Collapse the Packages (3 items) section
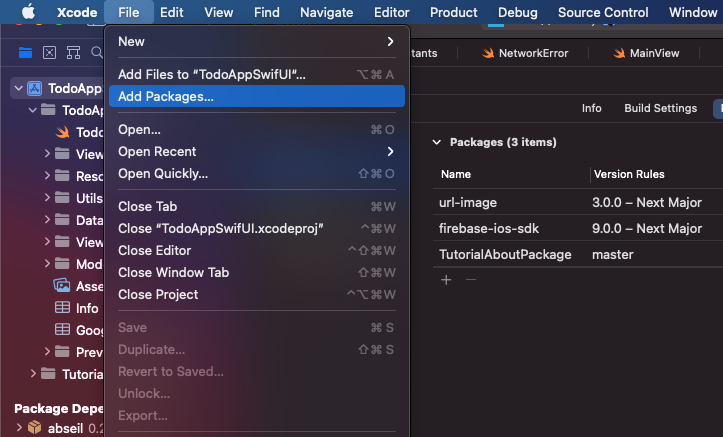Viewport: 723px width, 437px height. click(x=437, y=142)
